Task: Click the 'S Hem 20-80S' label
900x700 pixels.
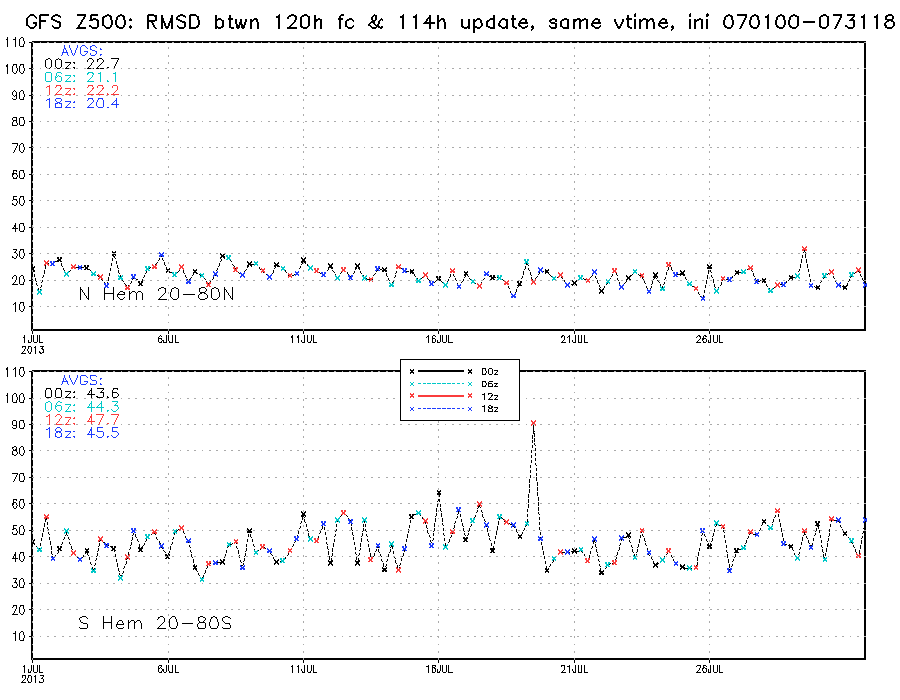Action: (155, 623)
